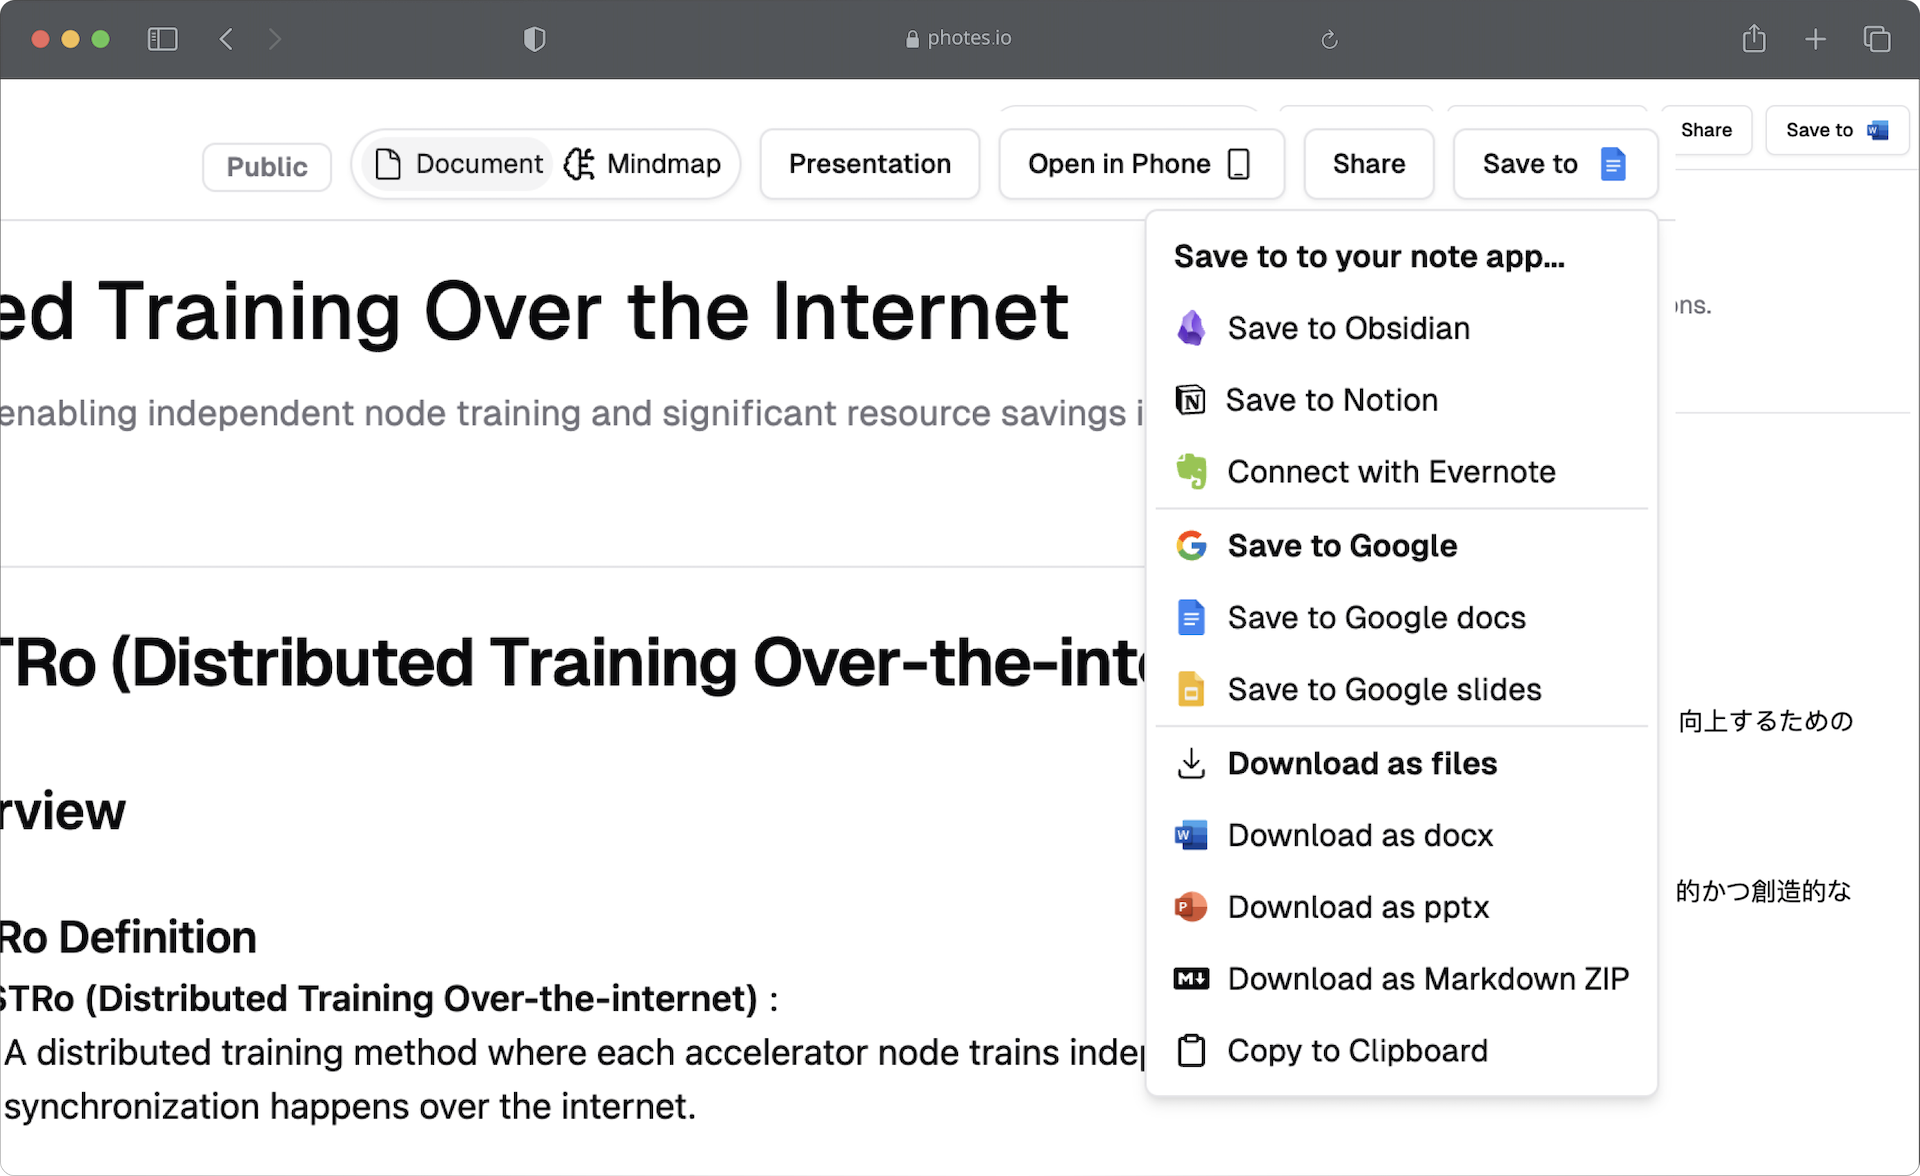The height and width of the screenshot is (1176, 1920).
Task: Click the Obsidian save icon in dropdown
Action: (1188, 328)
